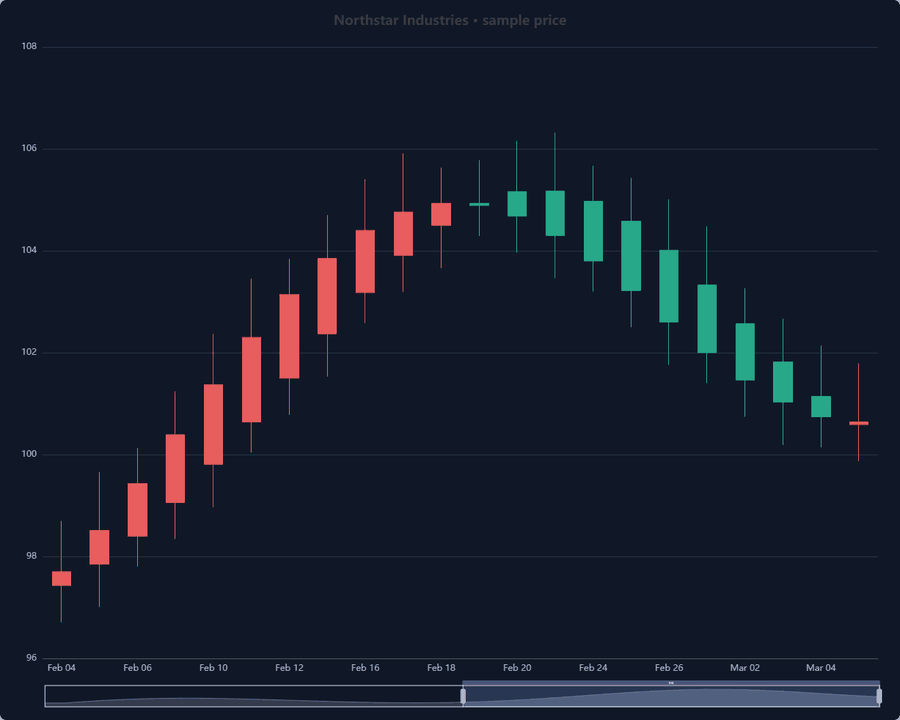This screenshot has width=900, height=720.
Task: Click the green candlestick for Mar 02
Action: point(745,351)
